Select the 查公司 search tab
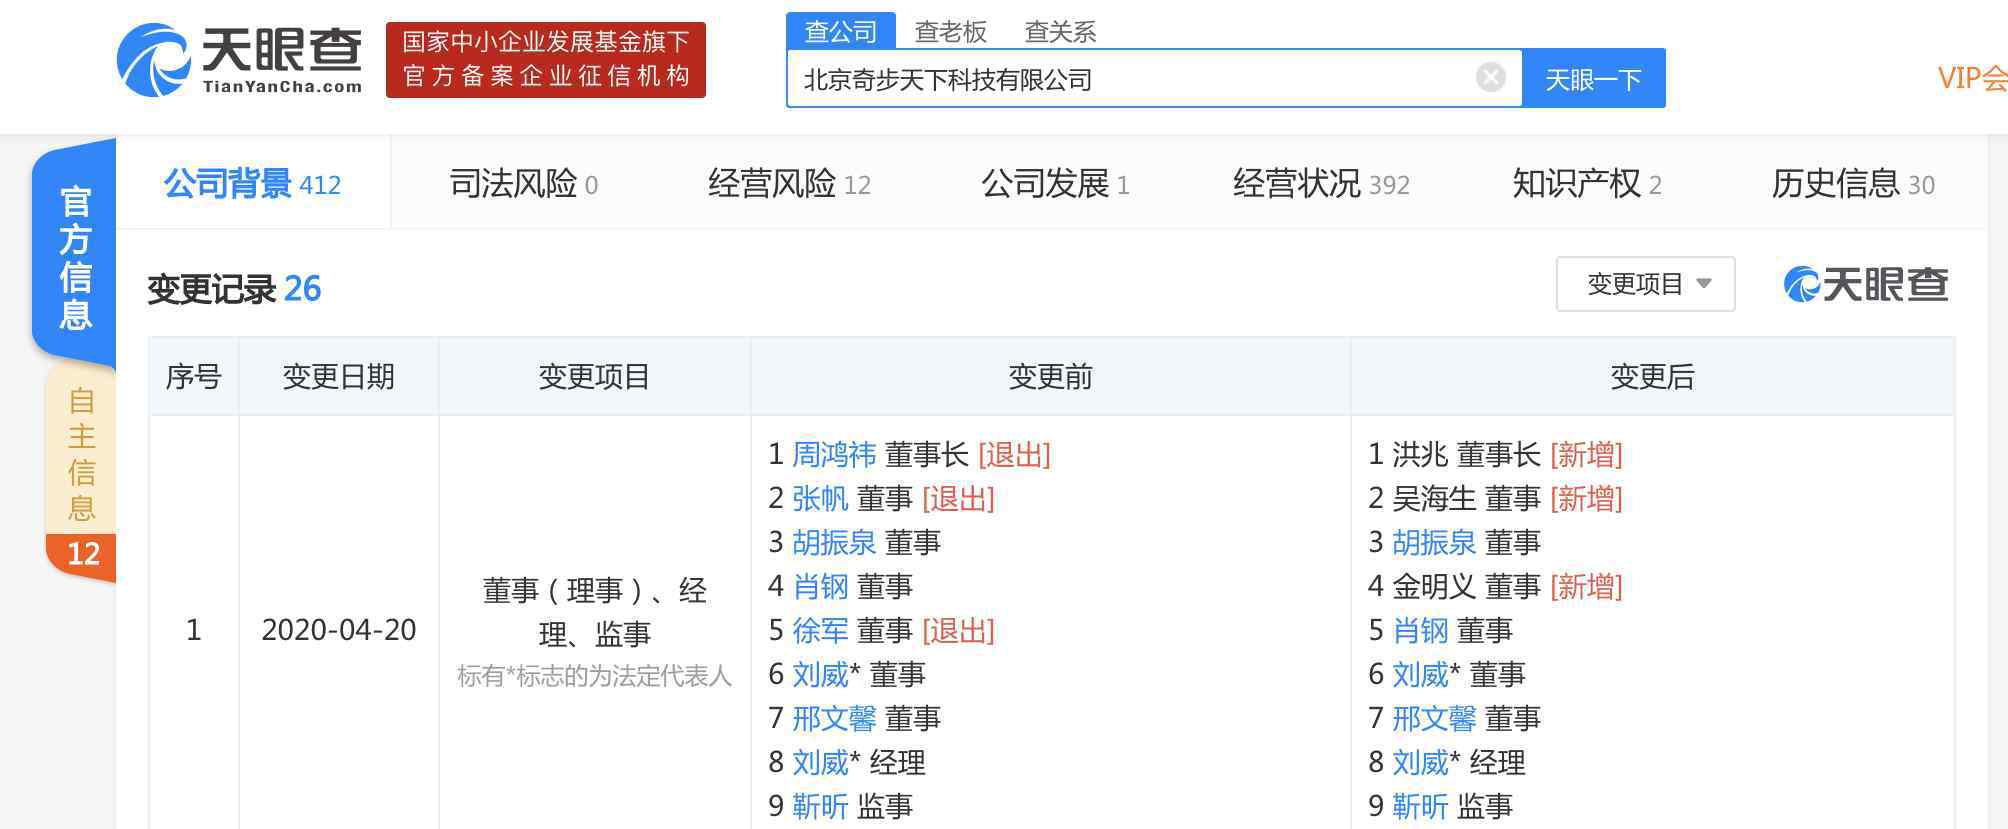The width and height of the screenshot is (2008, 829). pos(841,31)
